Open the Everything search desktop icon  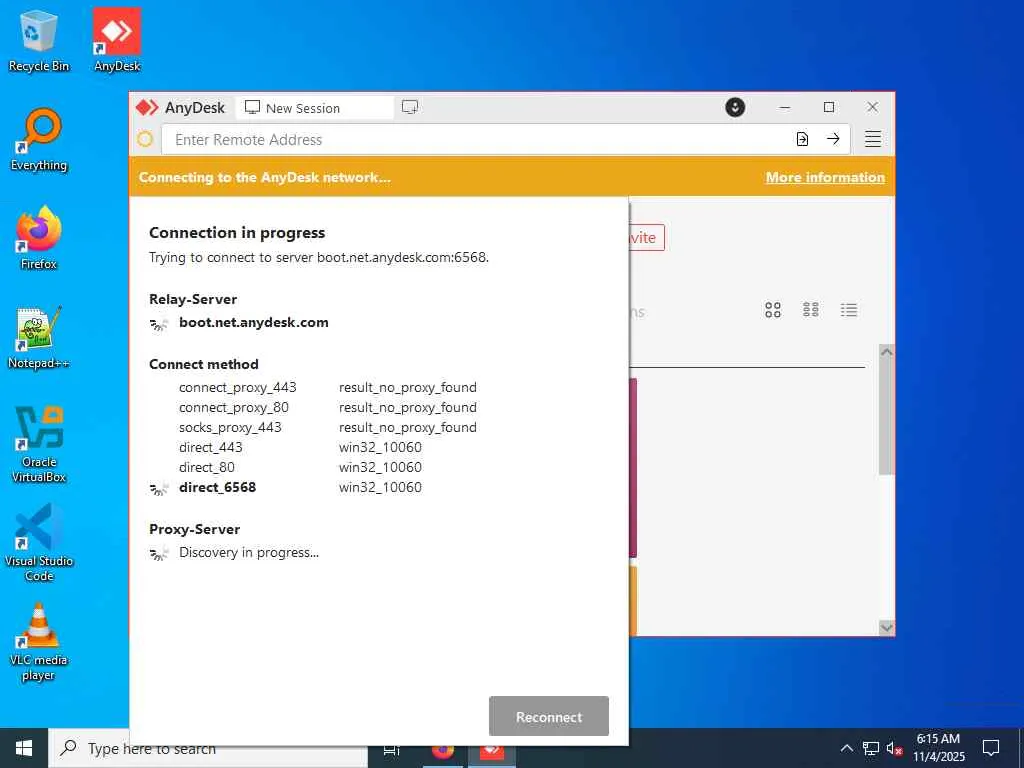point(39,140)
